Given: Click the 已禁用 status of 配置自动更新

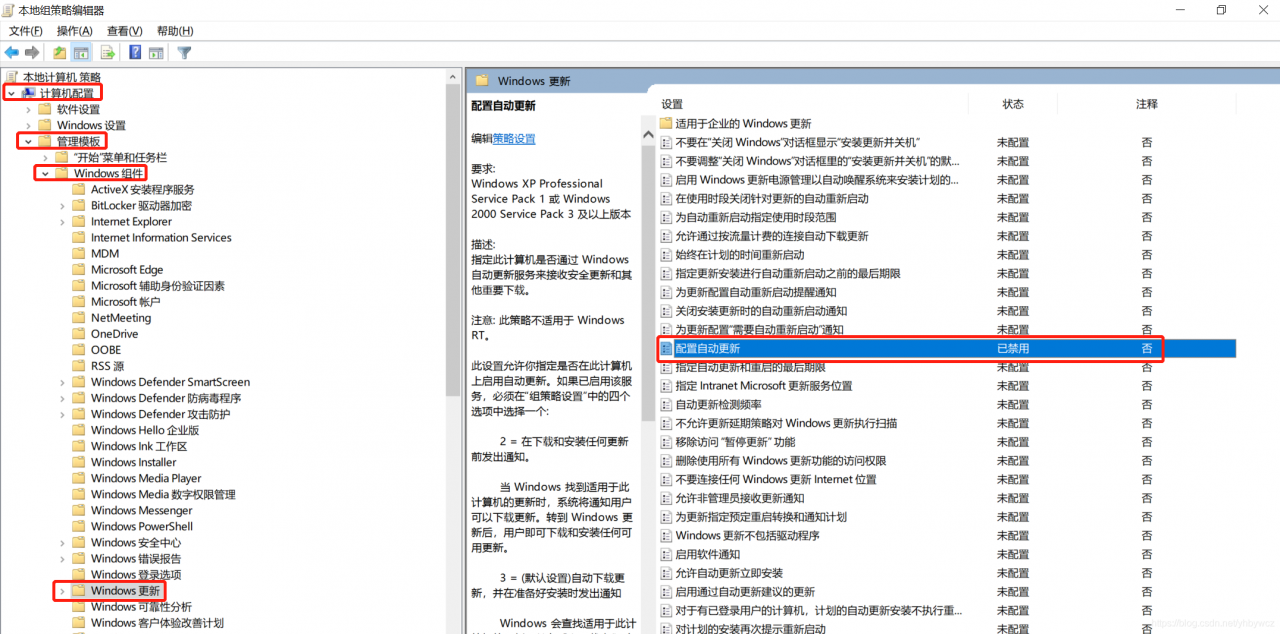Looking at the screenshot, I should coord(1013,349).
